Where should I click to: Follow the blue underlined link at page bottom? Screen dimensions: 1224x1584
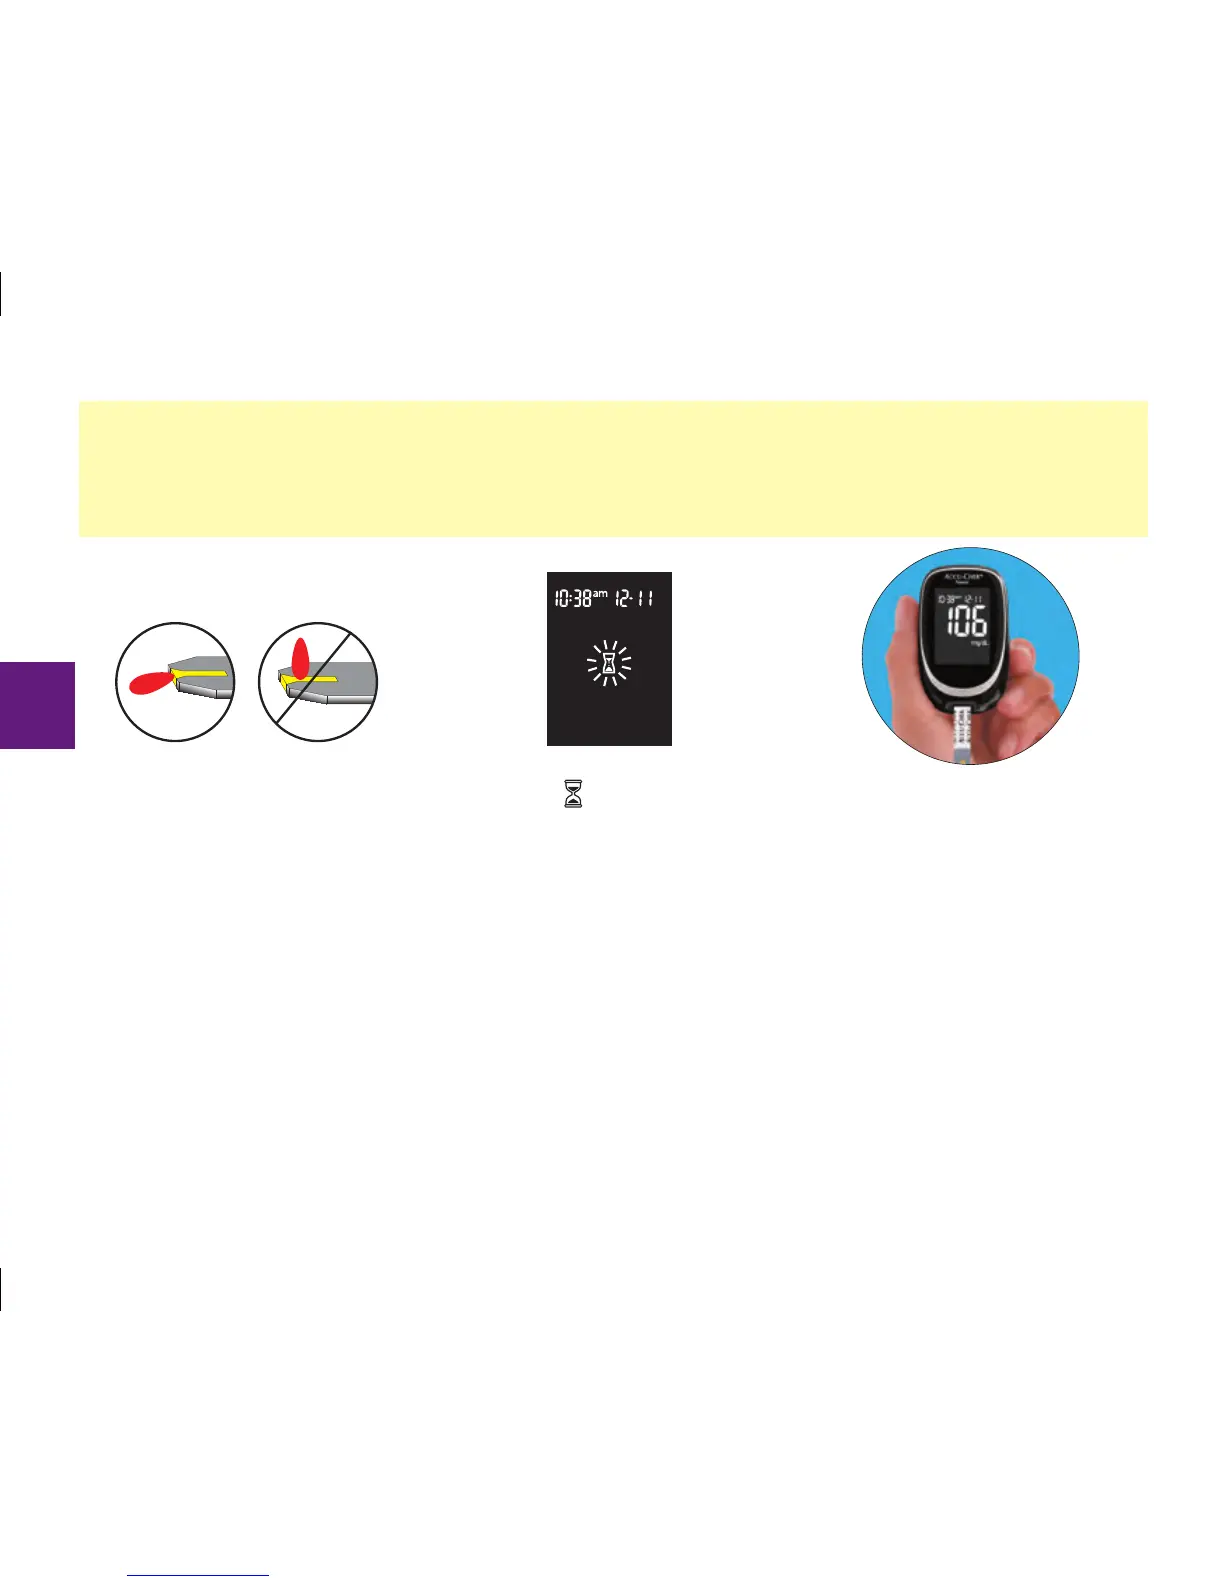point(199,1575)
